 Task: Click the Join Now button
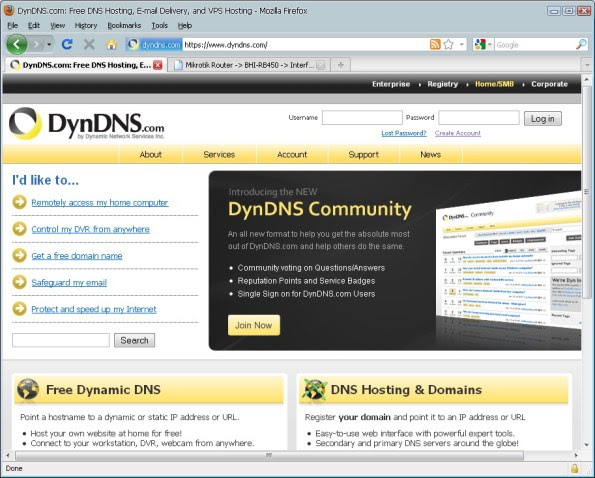(254, 325)
